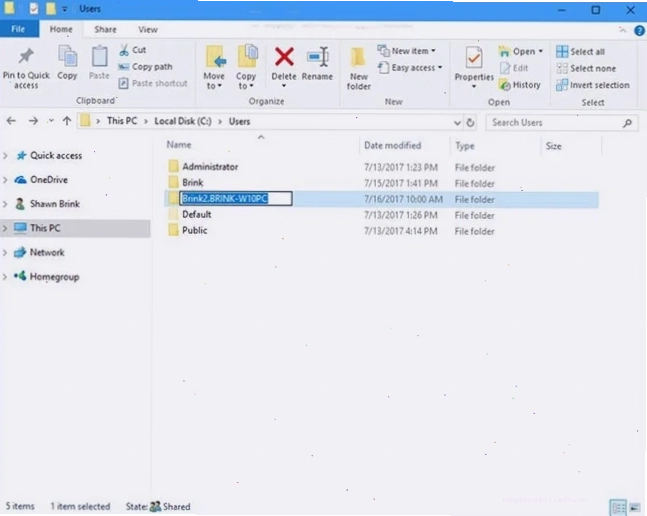Collapse the ribbon with the caret icon
Image resolution: width=647 pixels, height=516 pixels.
(x=622, y=30)
